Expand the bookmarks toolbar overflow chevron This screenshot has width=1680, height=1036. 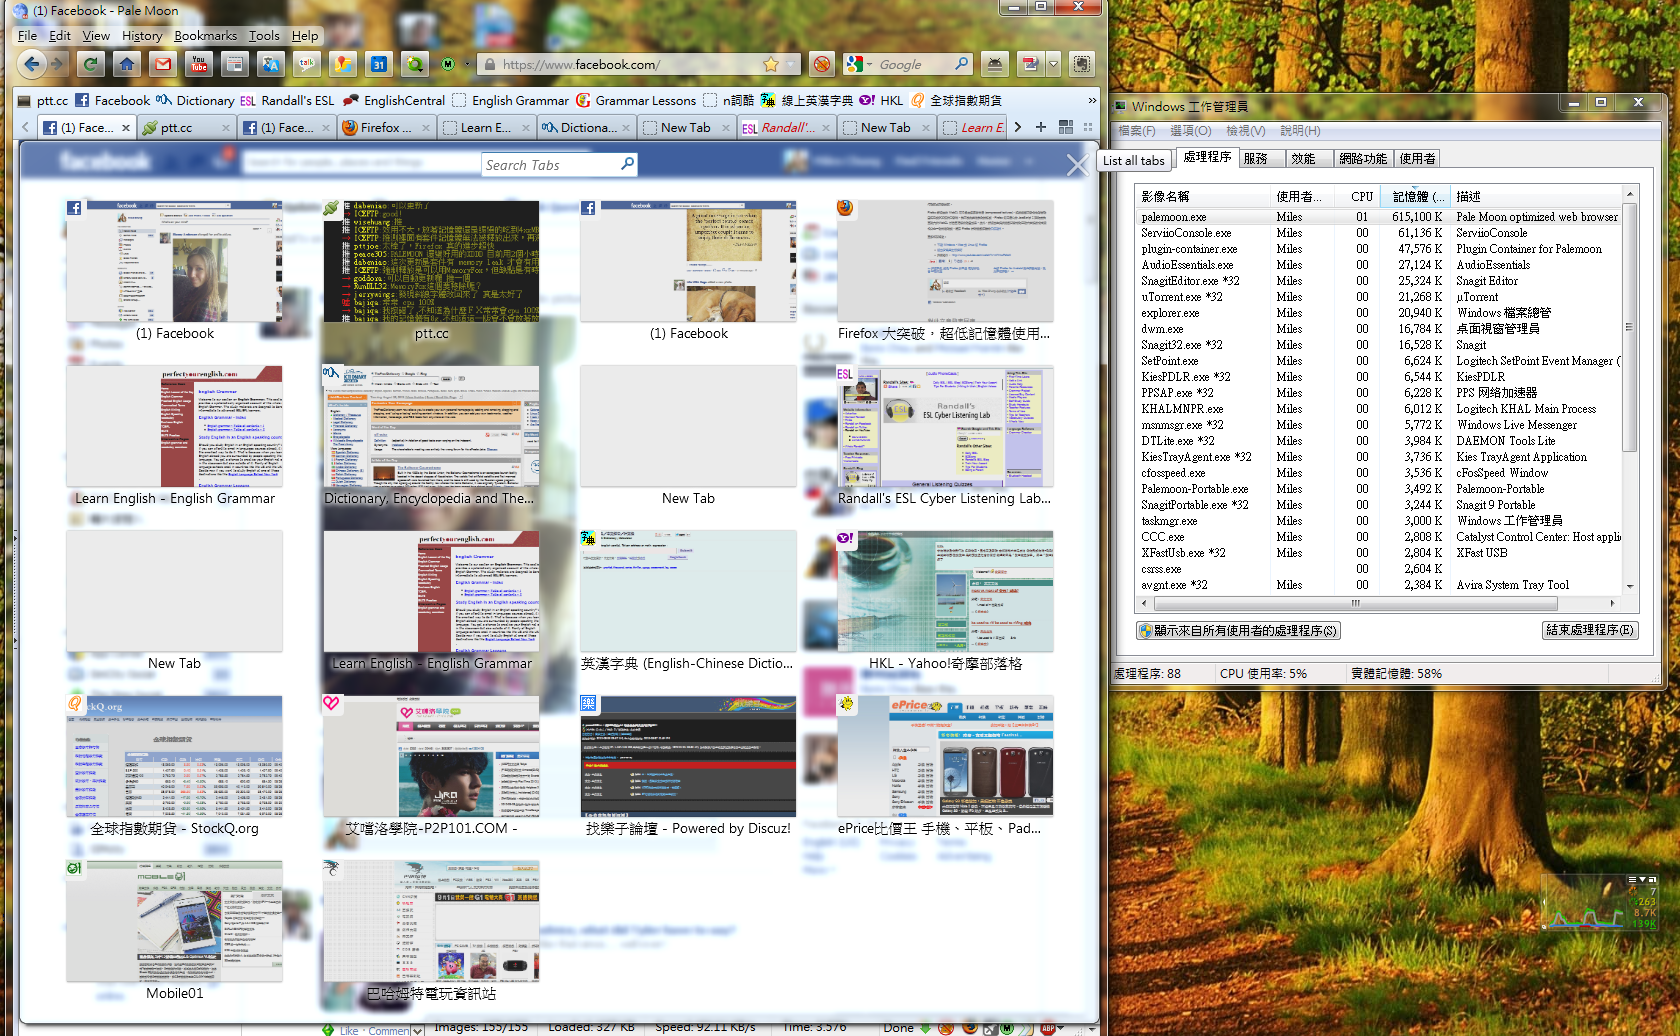pos(1091,100)
